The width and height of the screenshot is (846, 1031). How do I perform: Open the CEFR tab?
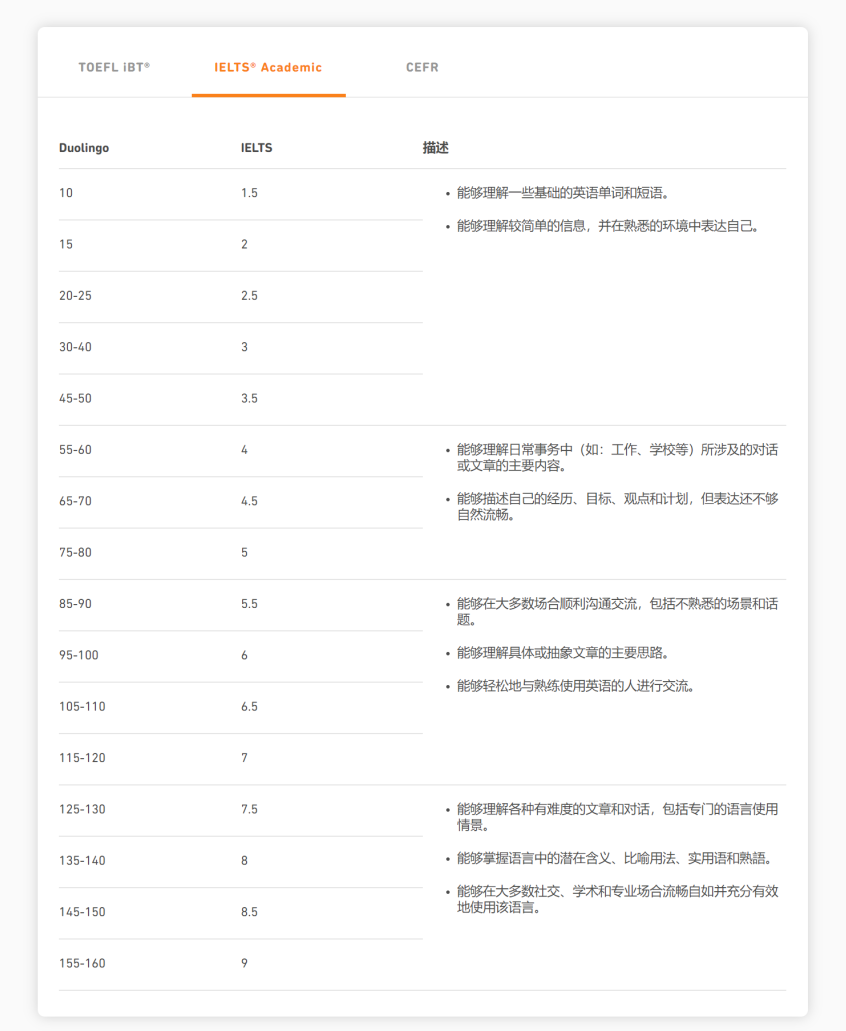click(422, 68)
